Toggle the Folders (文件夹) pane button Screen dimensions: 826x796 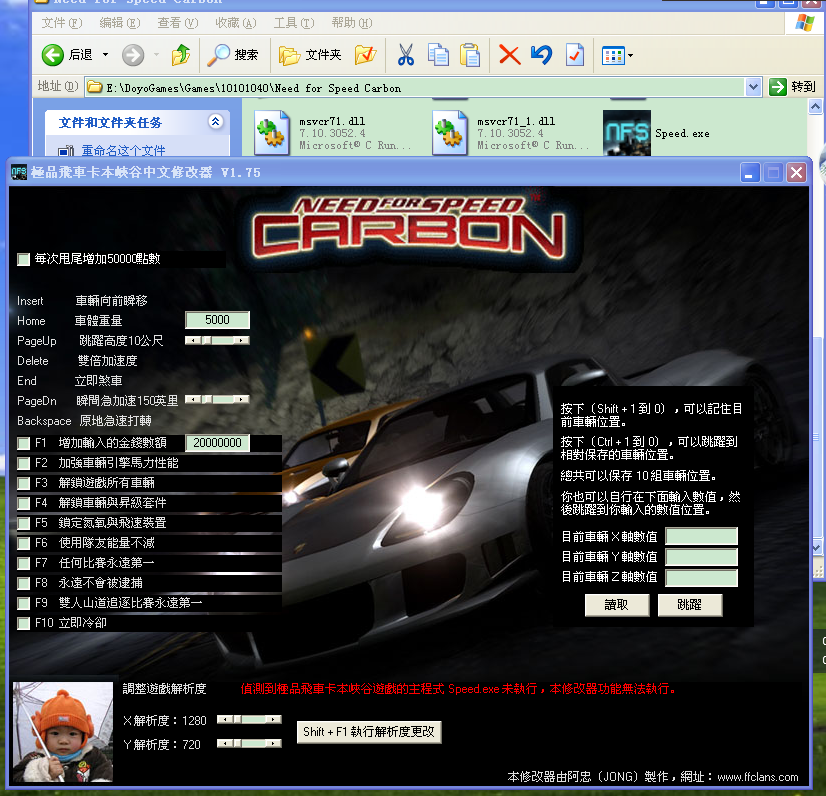tap(310, 55)
